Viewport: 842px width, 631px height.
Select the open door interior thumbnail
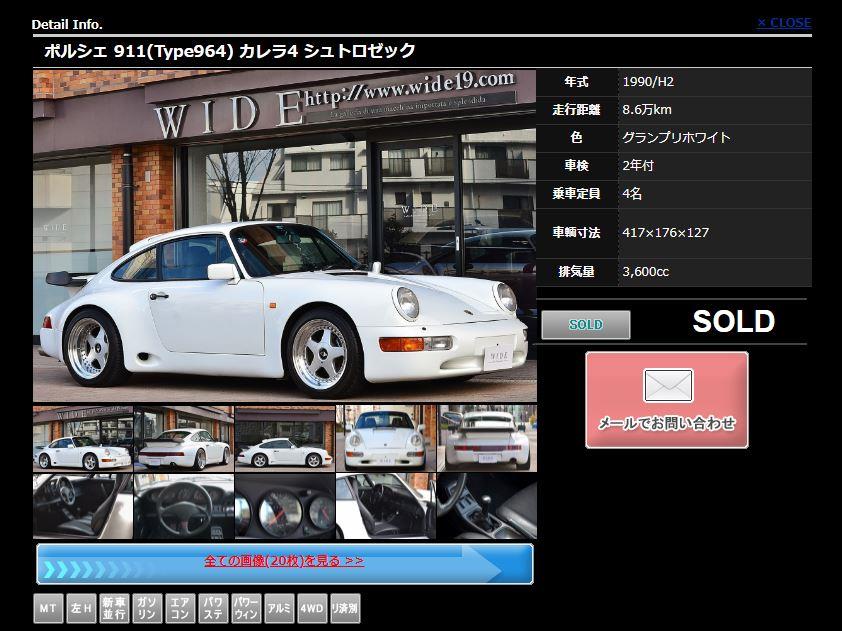tap(386, 506)
